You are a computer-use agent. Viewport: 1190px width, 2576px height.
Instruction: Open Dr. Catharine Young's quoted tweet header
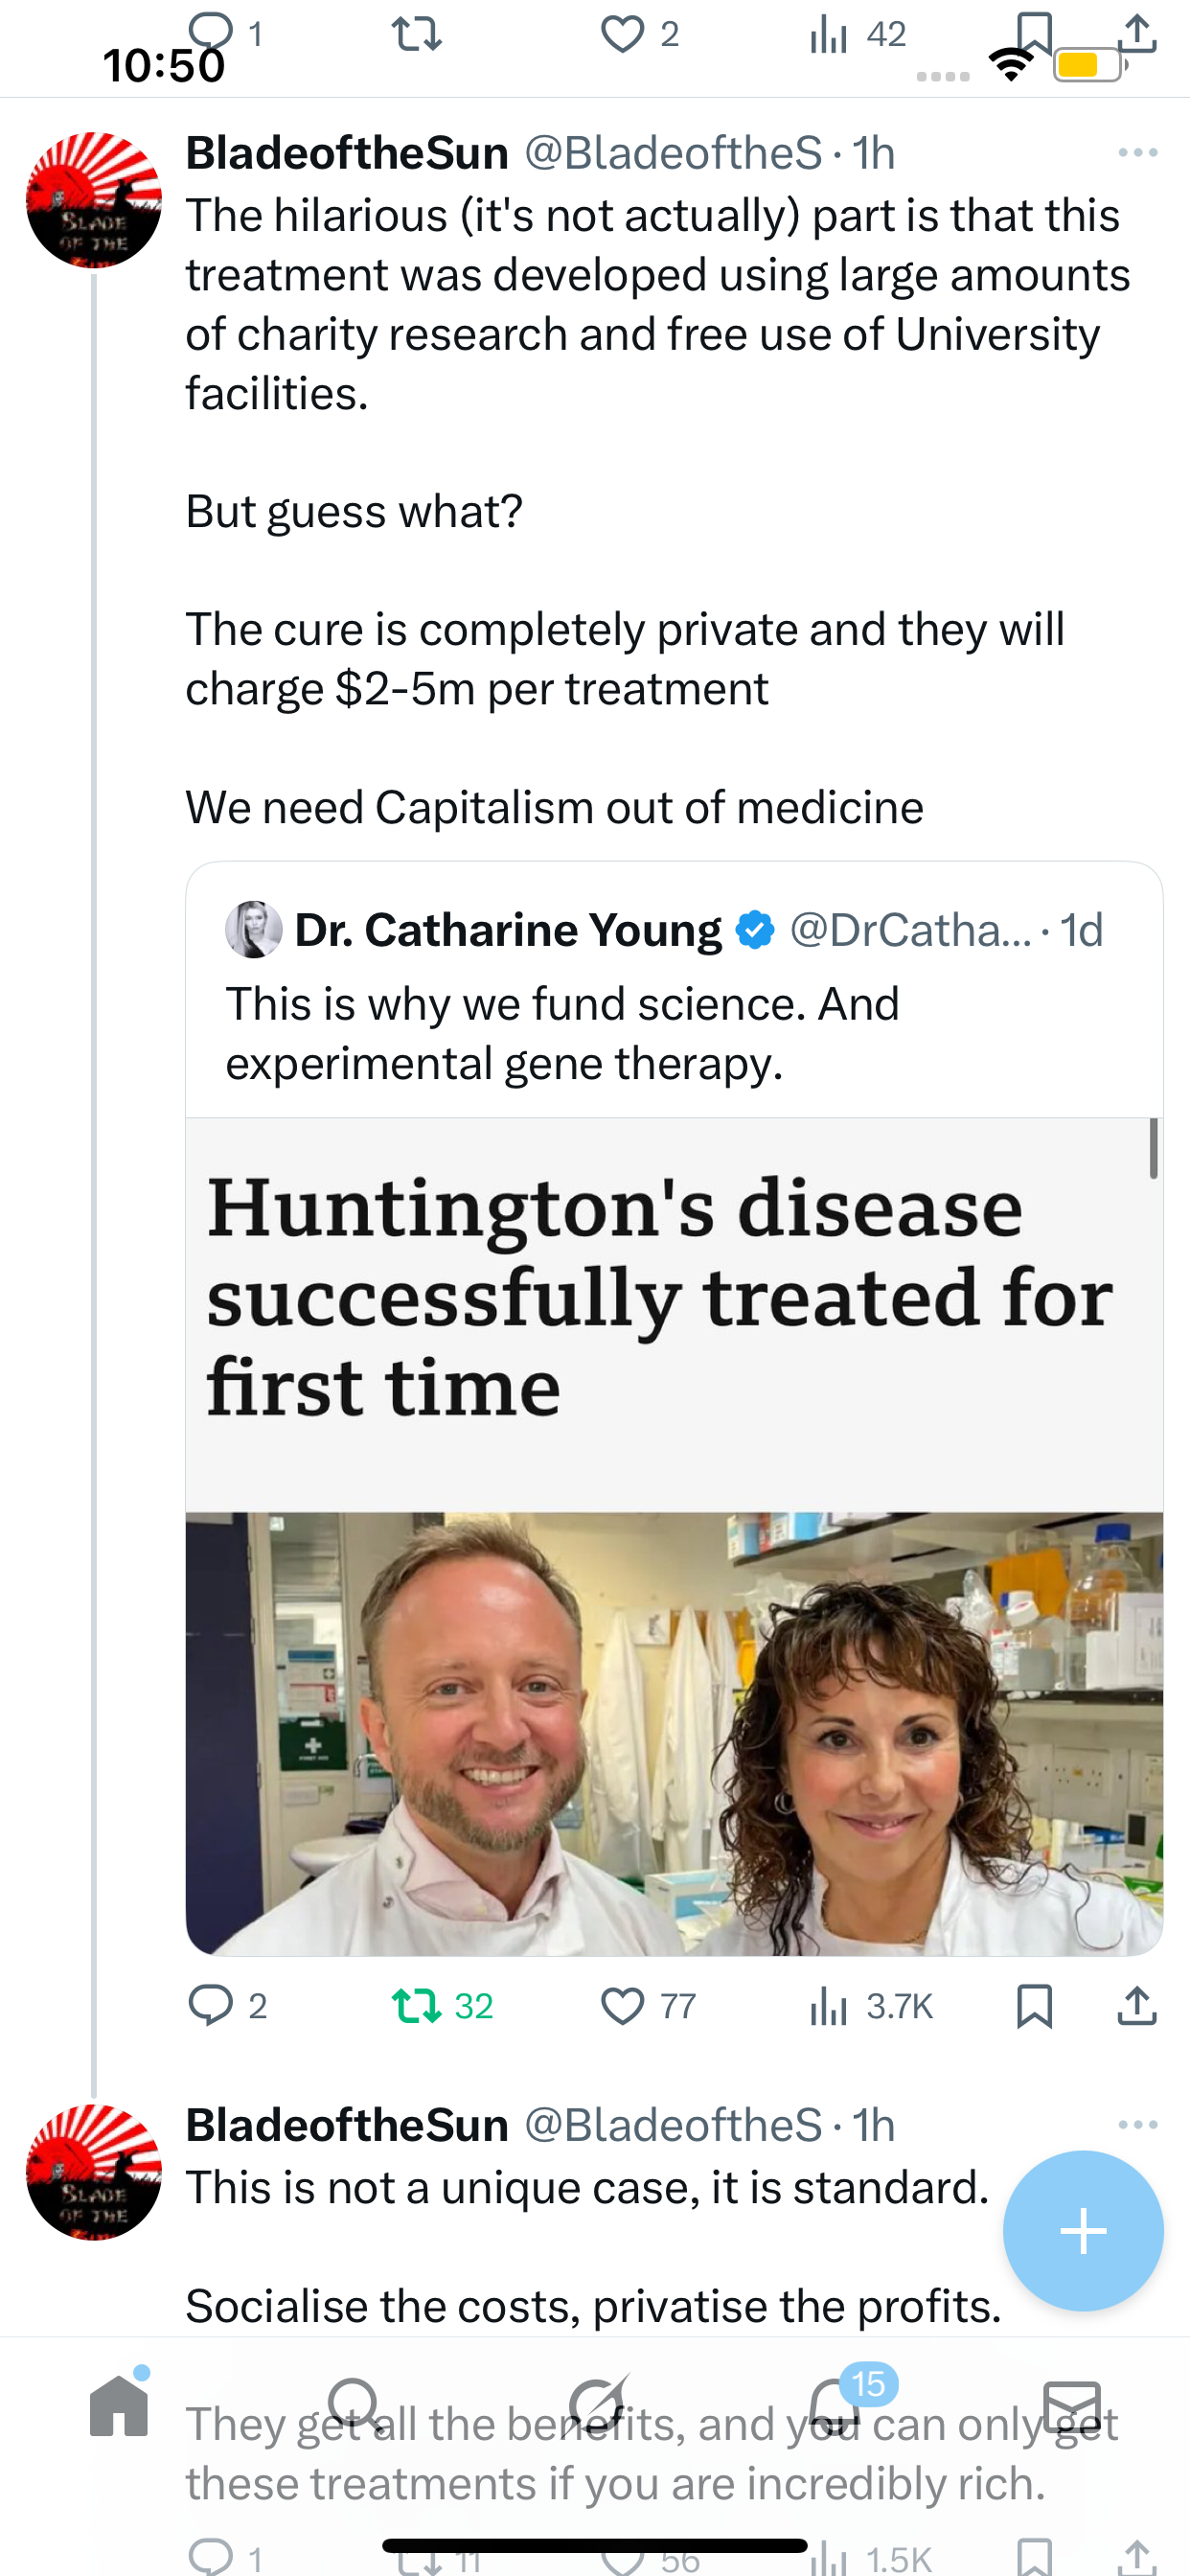[x=507, y=930]
